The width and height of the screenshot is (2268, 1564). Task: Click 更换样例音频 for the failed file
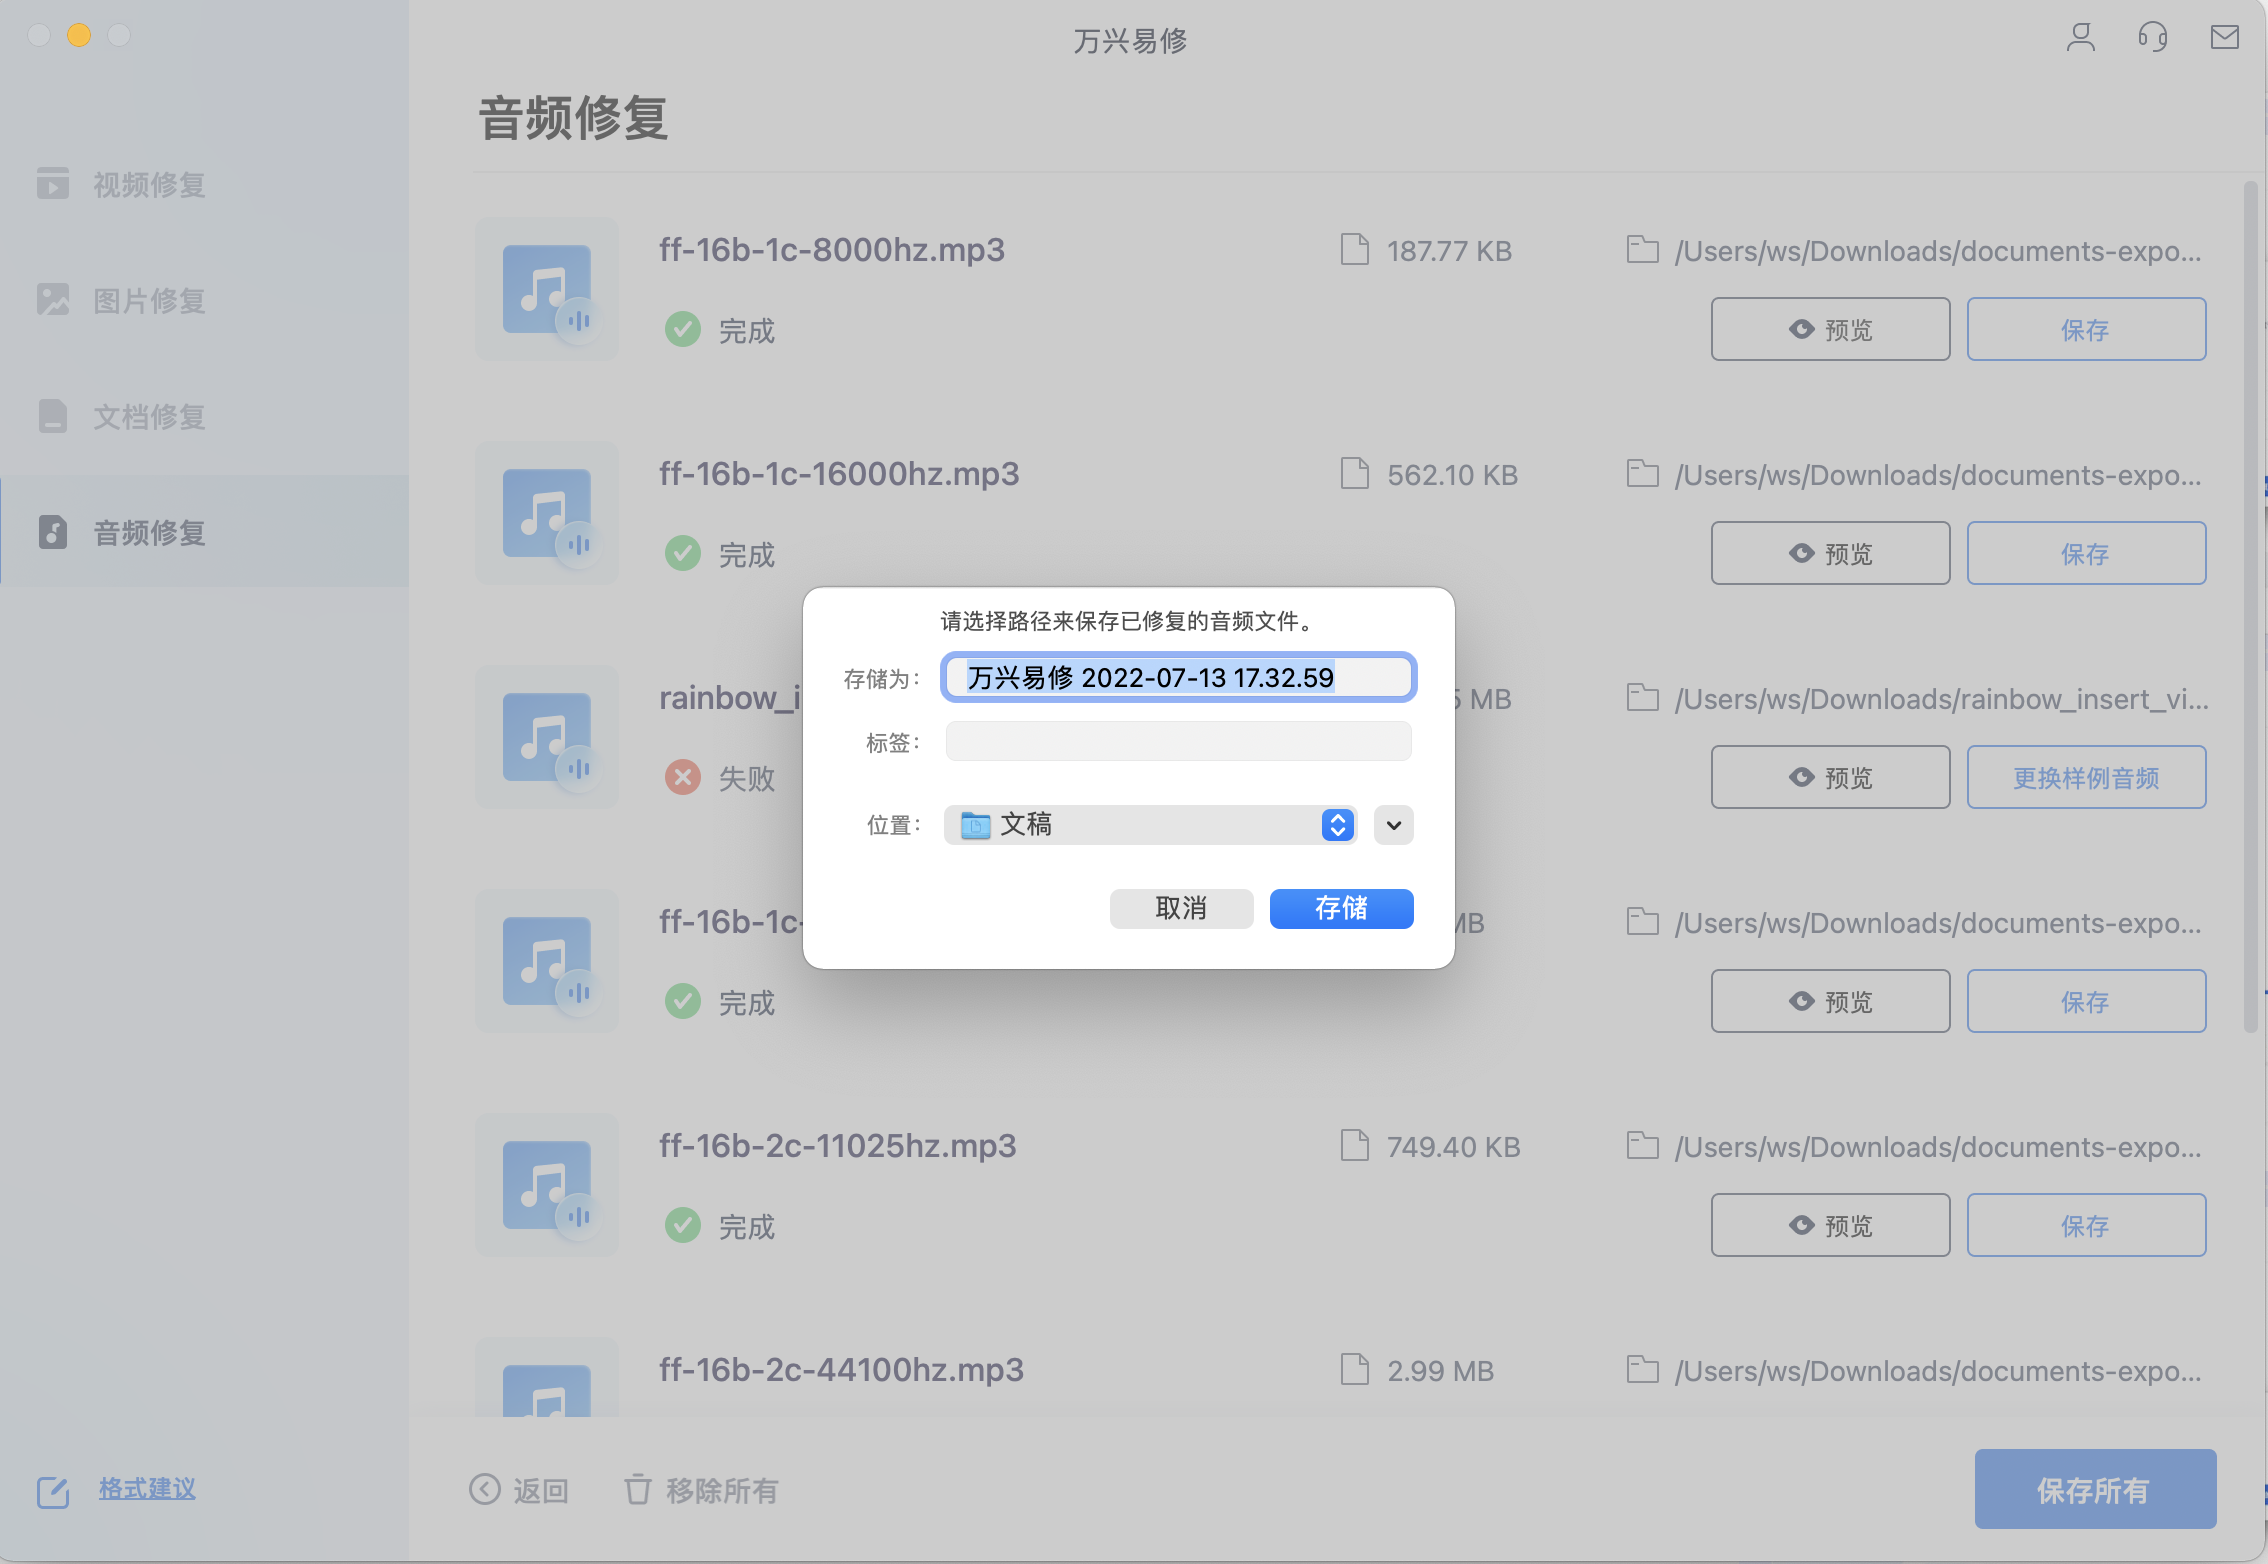(2087, 777)
